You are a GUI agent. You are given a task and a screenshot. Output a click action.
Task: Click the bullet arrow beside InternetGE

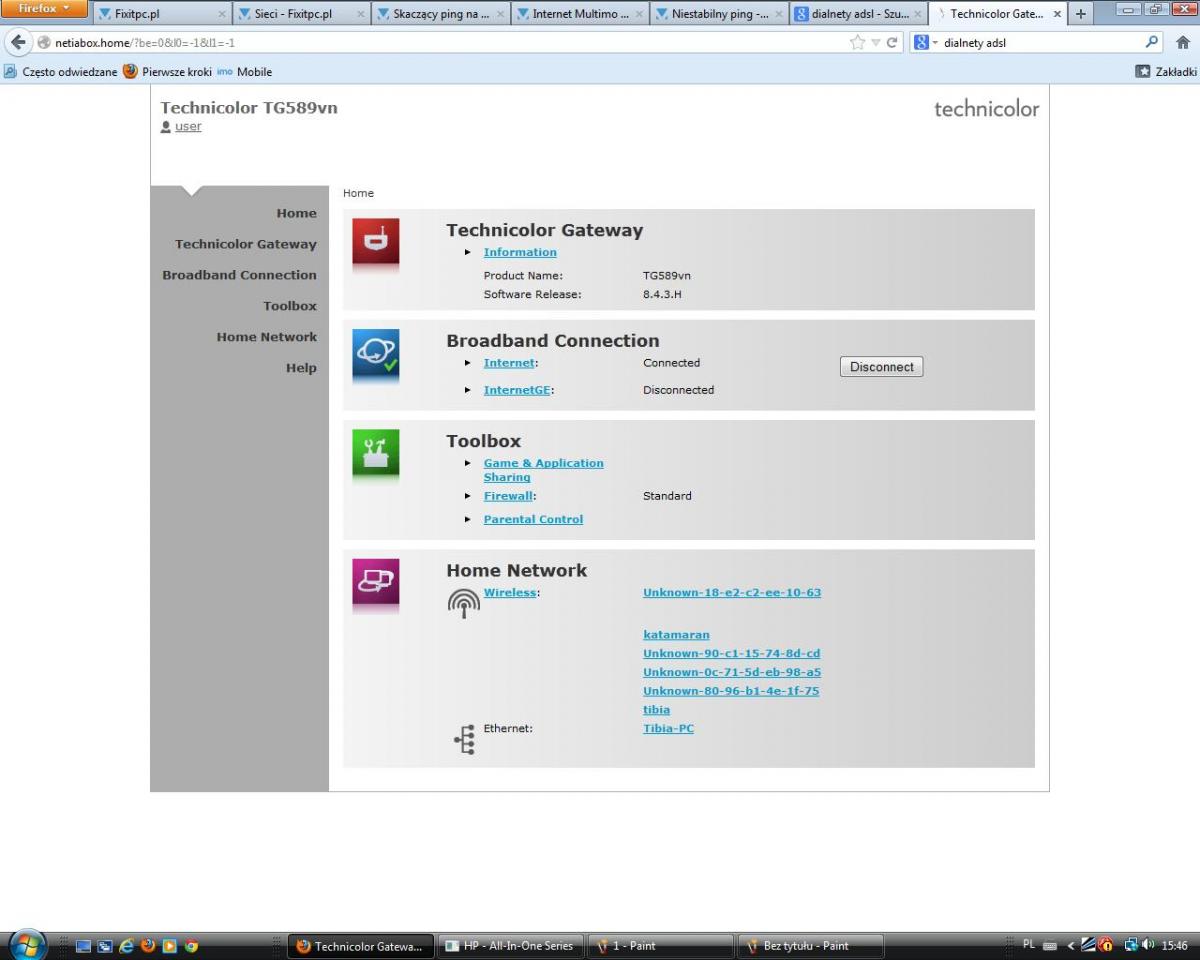468,391
